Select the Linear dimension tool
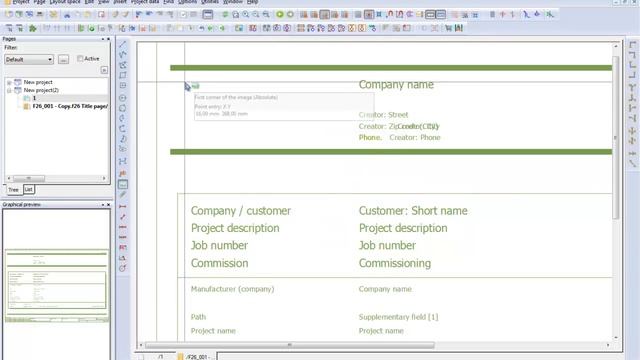640x360 pixels. click(122, 207)
